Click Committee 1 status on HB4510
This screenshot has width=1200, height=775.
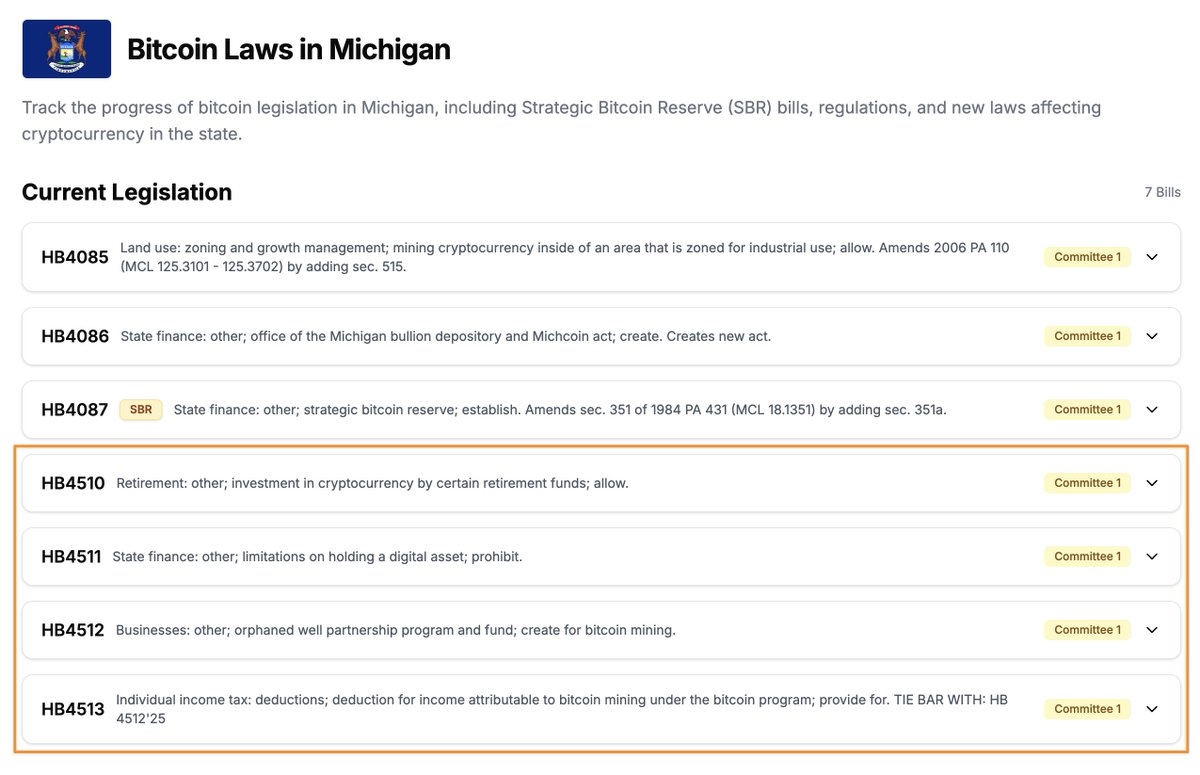1087,483
